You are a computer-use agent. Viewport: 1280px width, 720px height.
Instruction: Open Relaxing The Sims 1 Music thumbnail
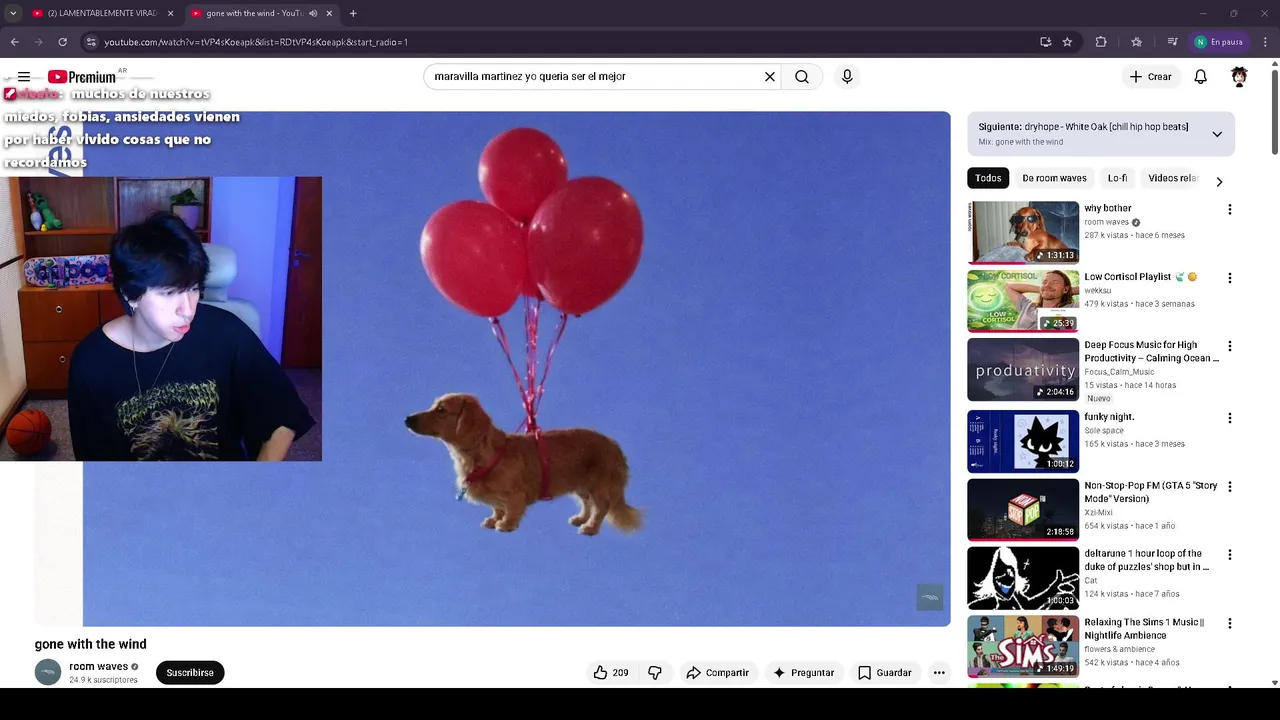tap(1023, 646)
